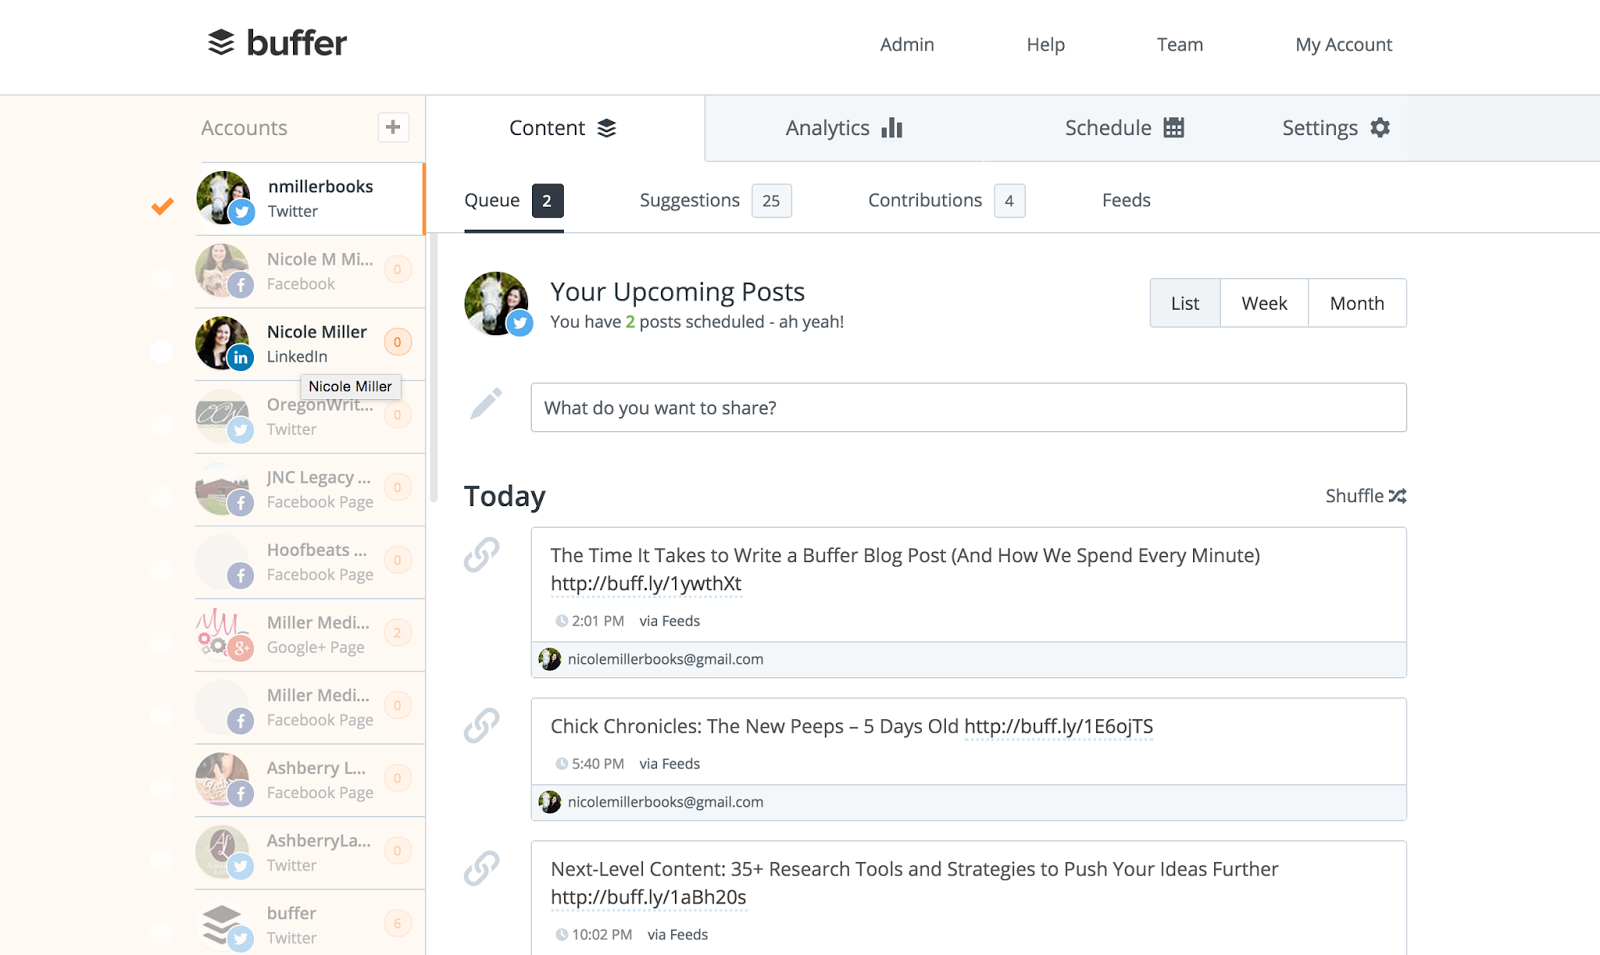Viewport: 1600px width, 955px height.
Task: Click the 10:02 PM scheduled time
Action: 601,936
